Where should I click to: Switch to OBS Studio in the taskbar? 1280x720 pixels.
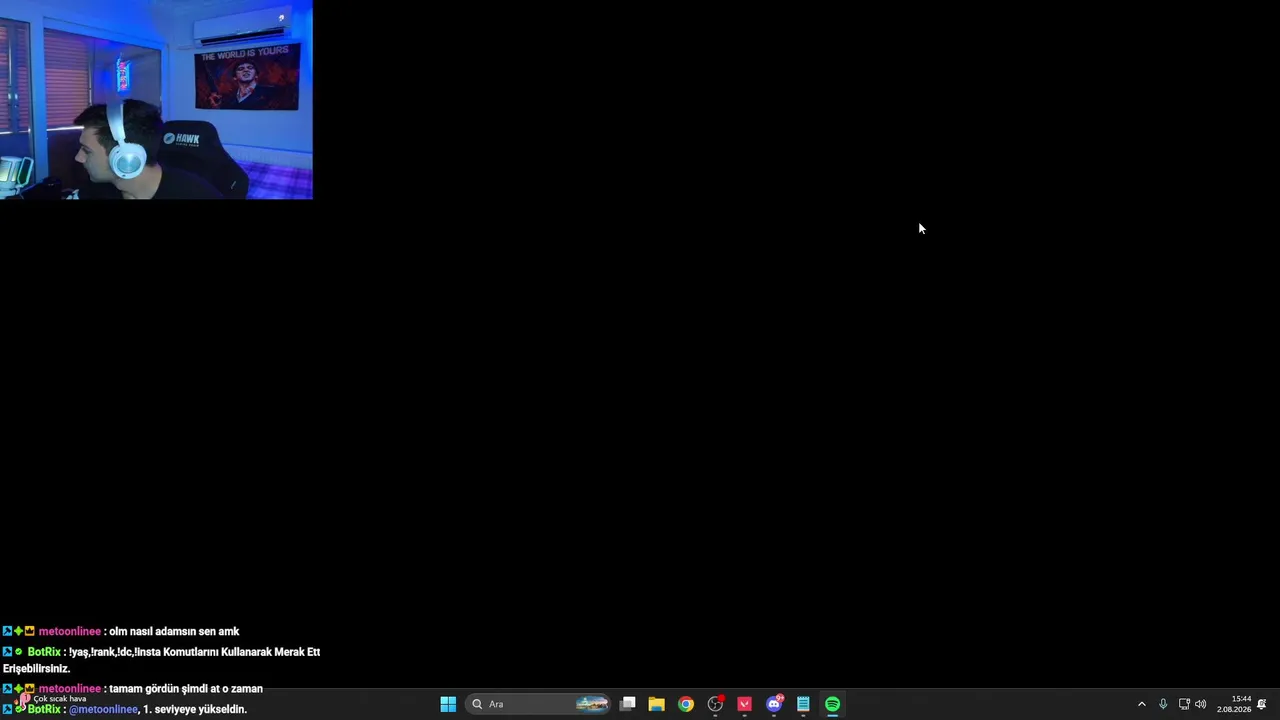(x=715, y=704)
